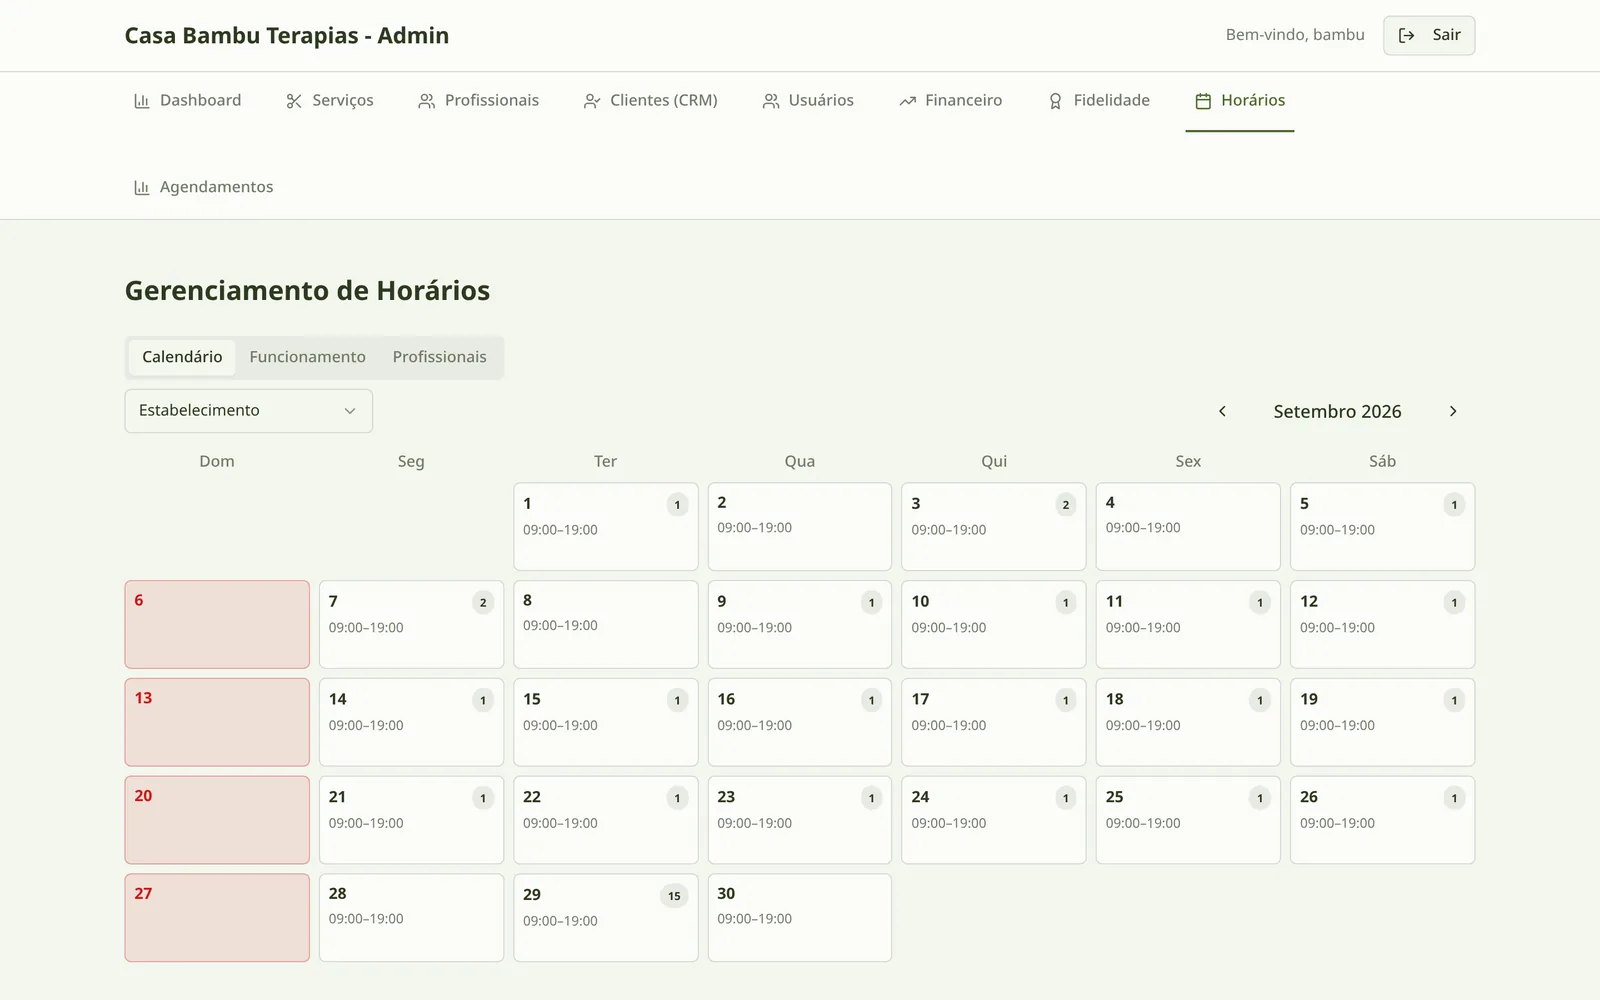Open day 21 calendar cell

pyautogui.click(x=411, y=820)
